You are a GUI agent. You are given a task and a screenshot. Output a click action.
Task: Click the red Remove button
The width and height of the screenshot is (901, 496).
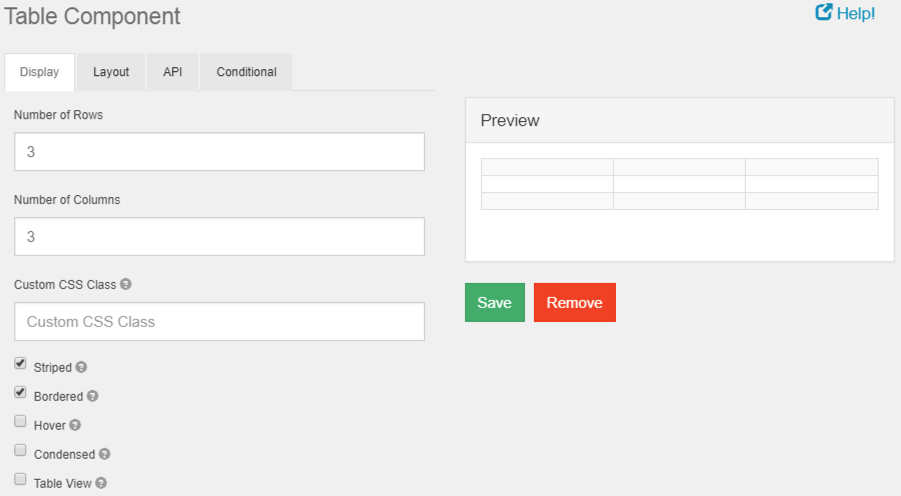[x=574, y=303]
